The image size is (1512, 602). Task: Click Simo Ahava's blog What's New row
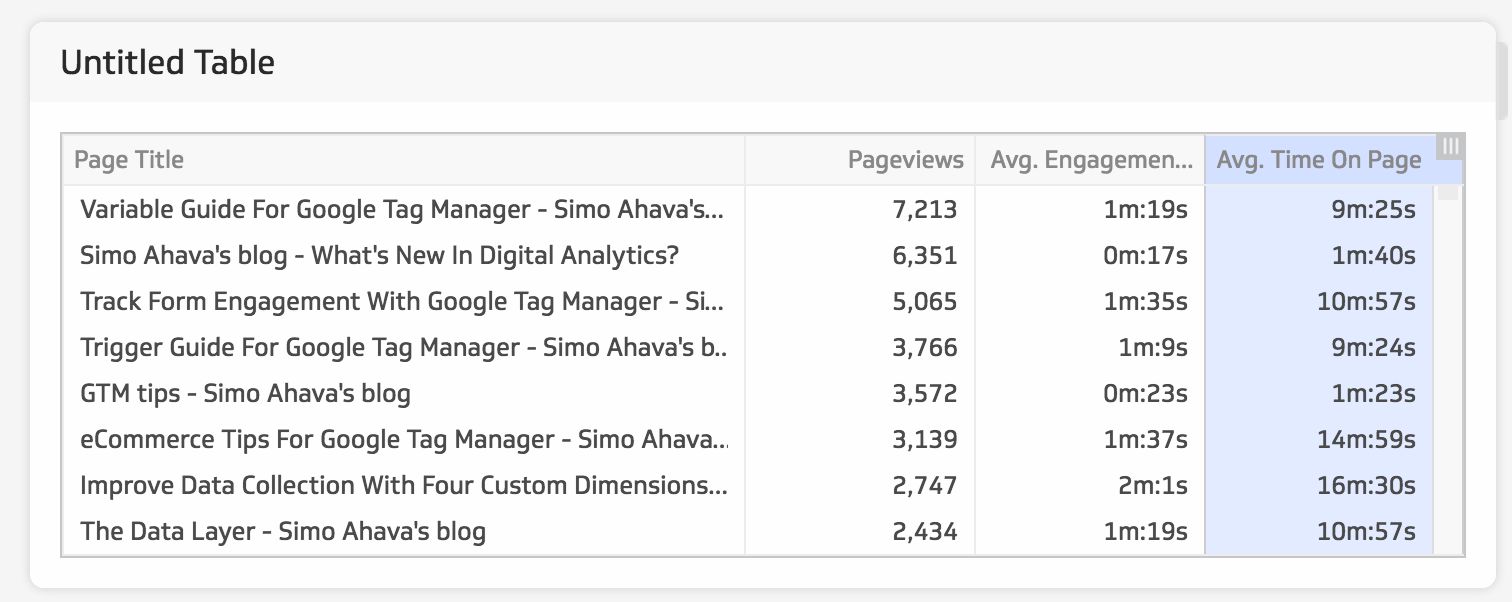[748, 255]
